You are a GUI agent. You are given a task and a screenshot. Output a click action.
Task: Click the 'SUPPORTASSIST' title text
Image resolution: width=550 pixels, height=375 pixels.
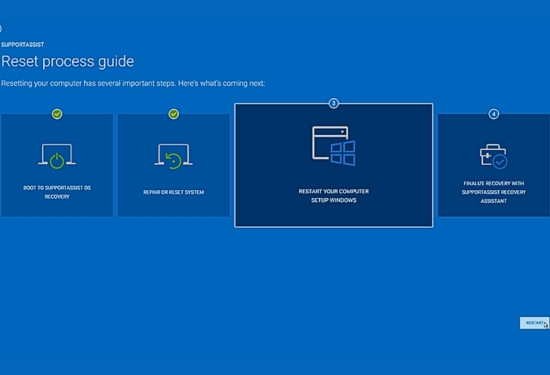[x=22, y=45]
